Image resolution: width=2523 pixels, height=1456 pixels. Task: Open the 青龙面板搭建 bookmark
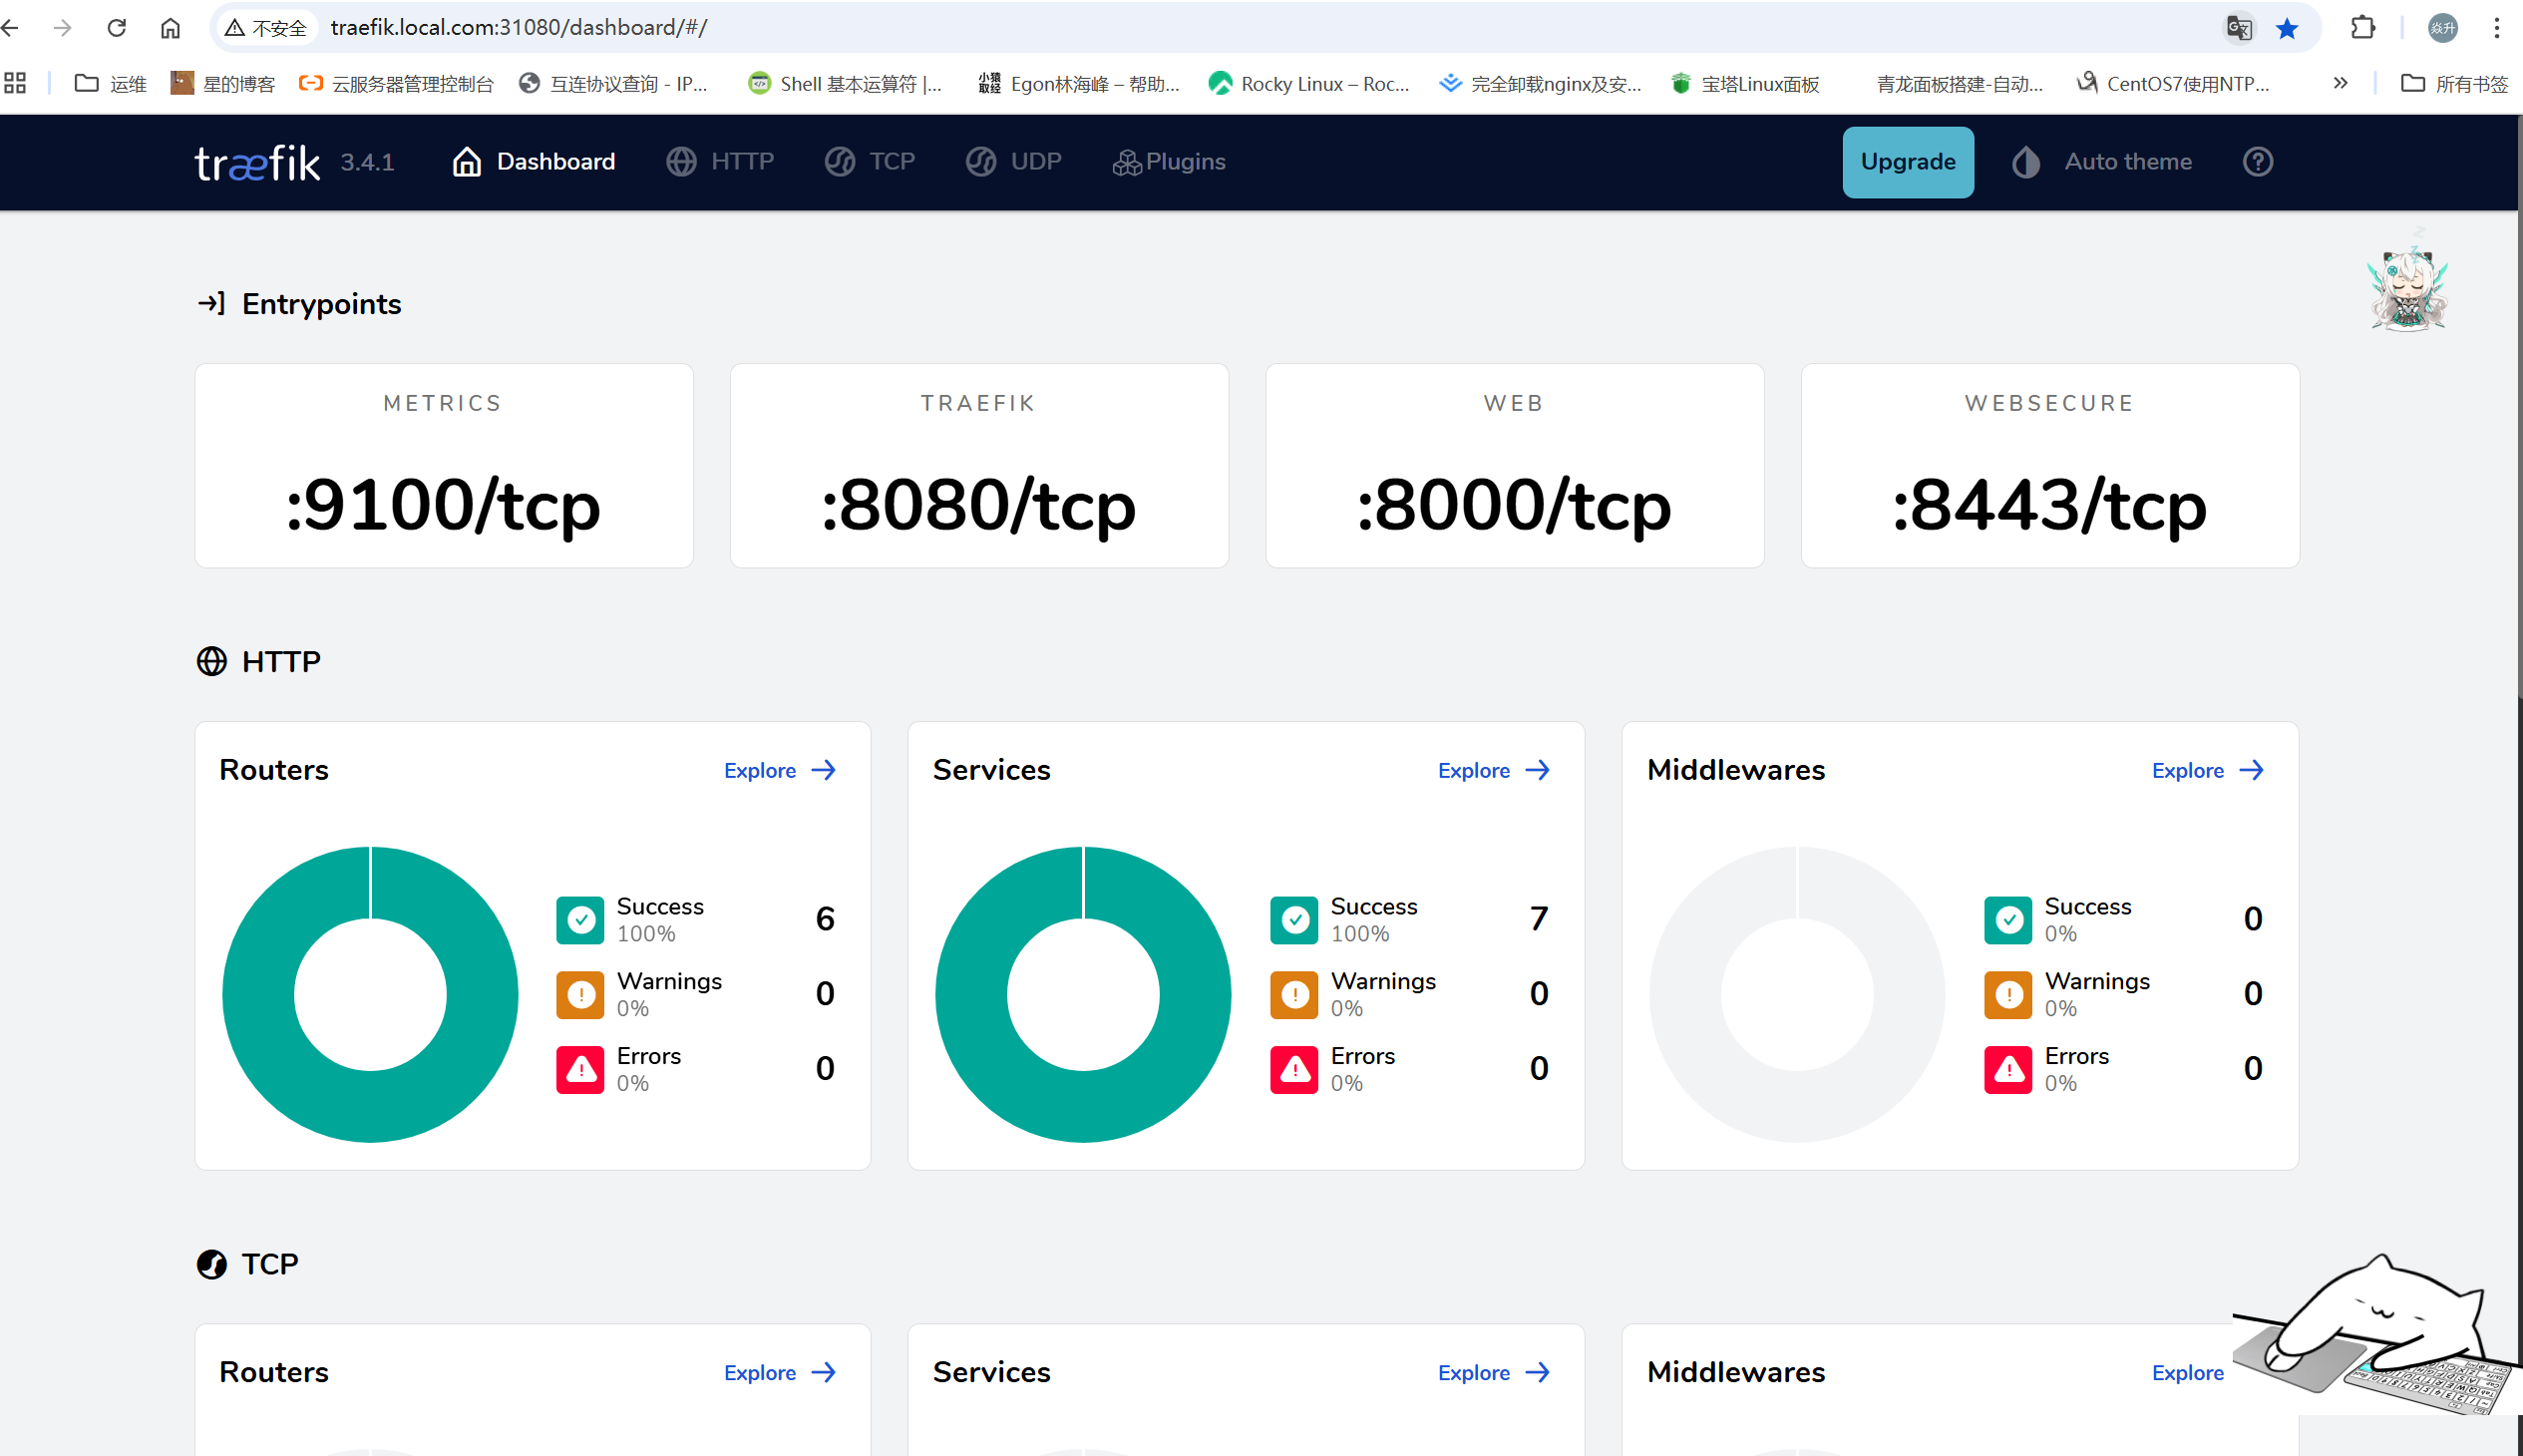pyautogui.click(x=1959, y=84)
